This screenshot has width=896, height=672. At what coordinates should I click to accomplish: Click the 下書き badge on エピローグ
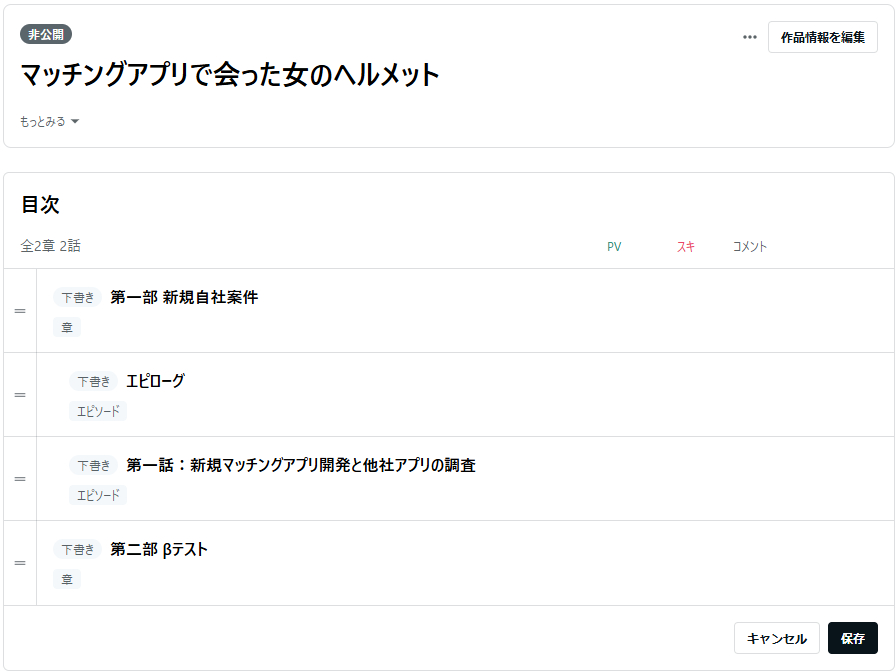tap(94, 381)
